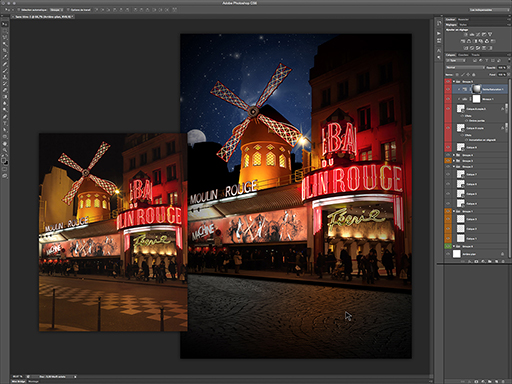Toggle Sélection automatique checkbox

19,10
